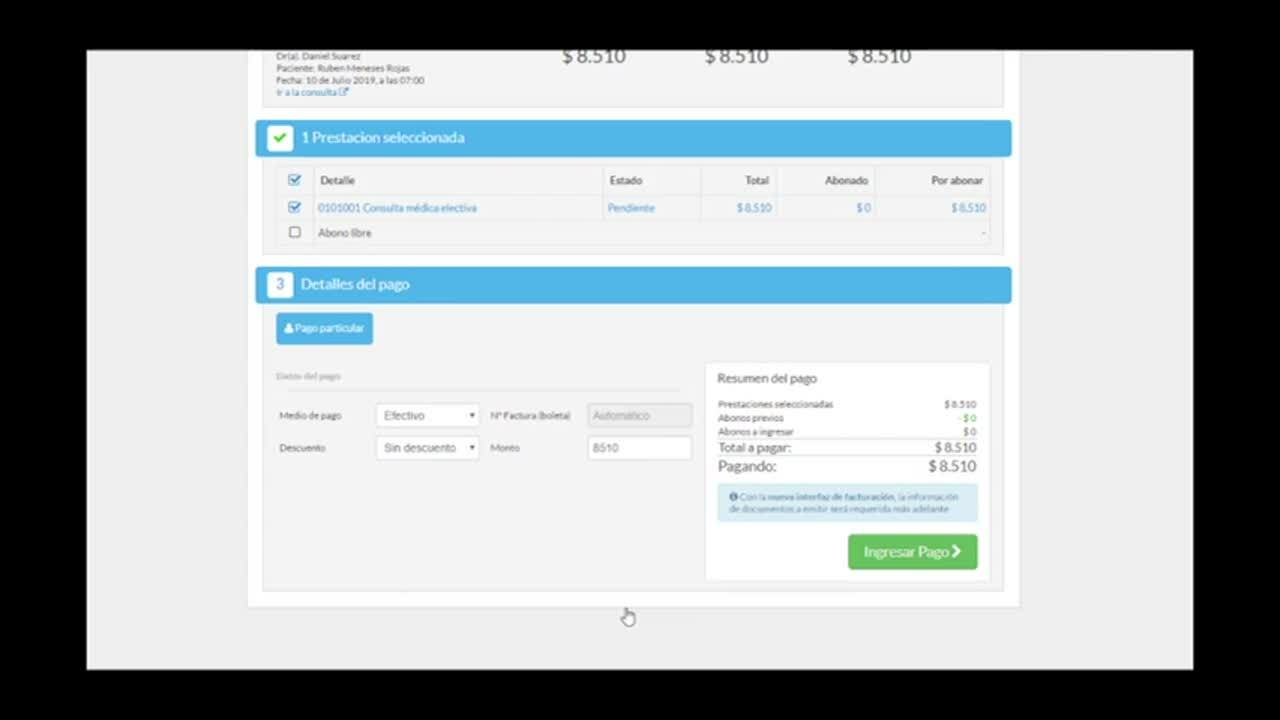Click the Fecha: 10 de Julio 2019 text
The image size is (1280, 720).
(350, 80)
